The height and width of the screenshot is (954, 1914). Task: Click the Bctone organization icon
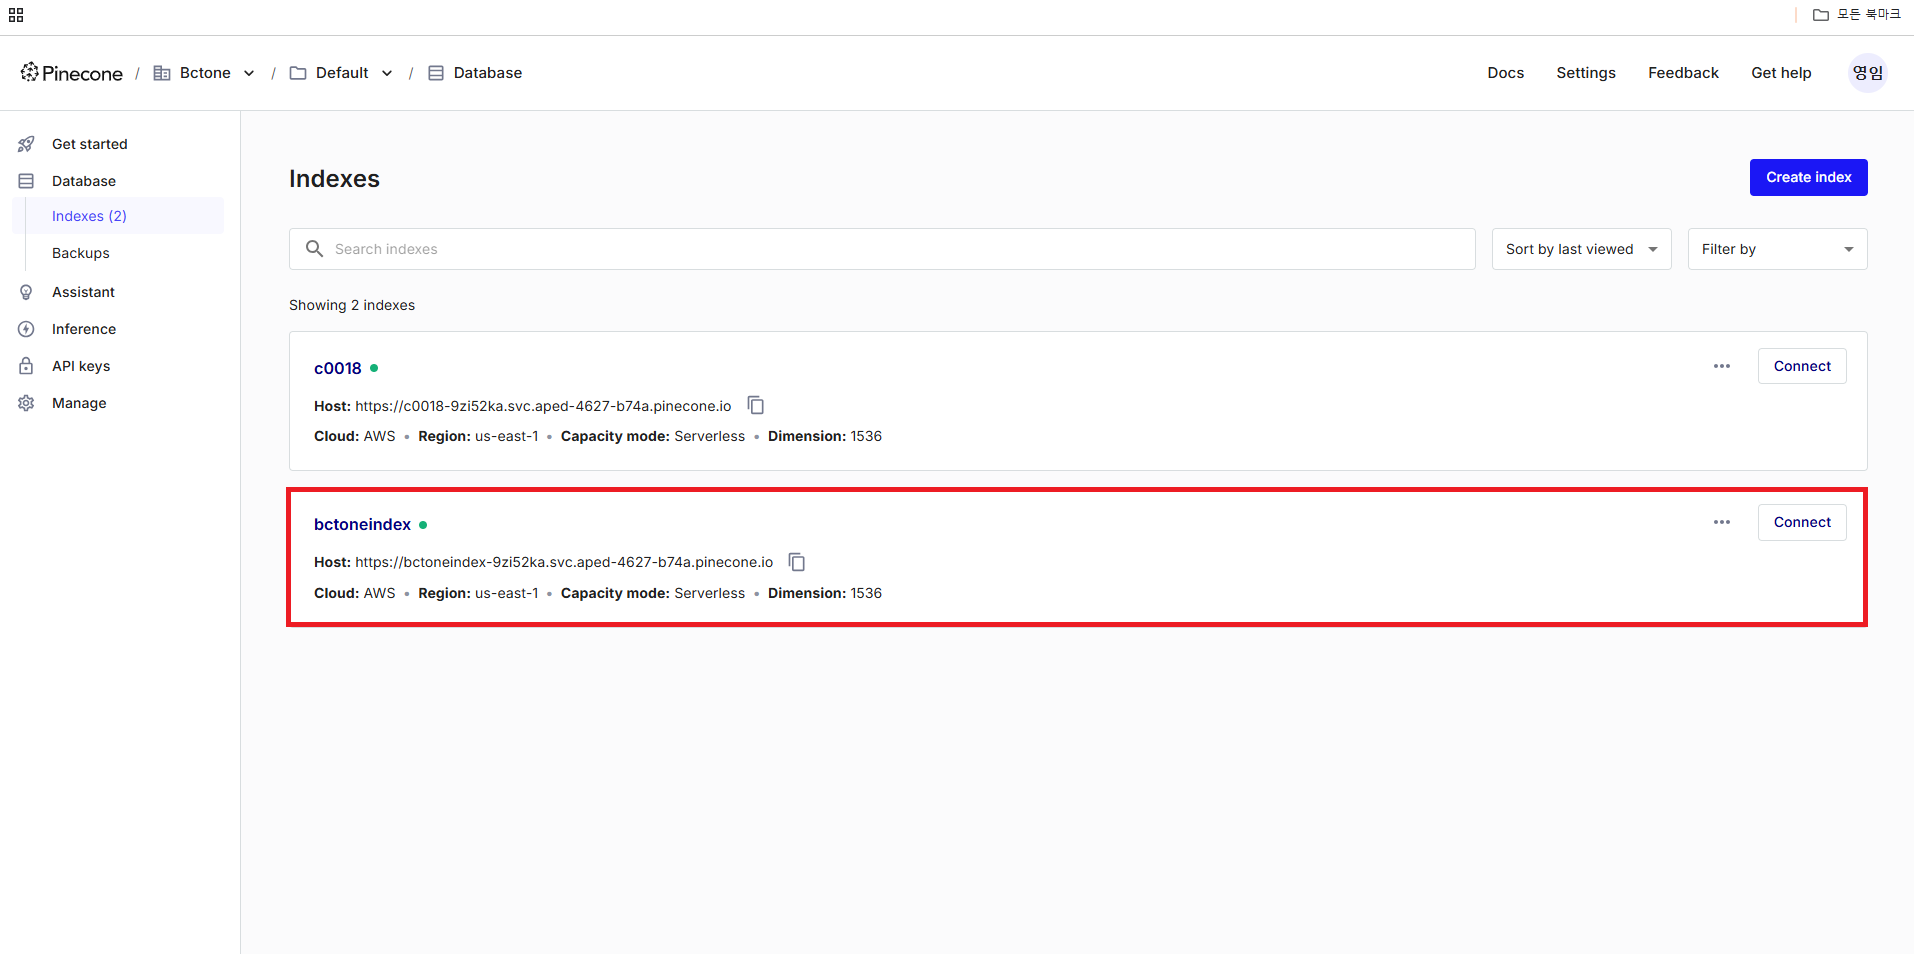(162, 73)
